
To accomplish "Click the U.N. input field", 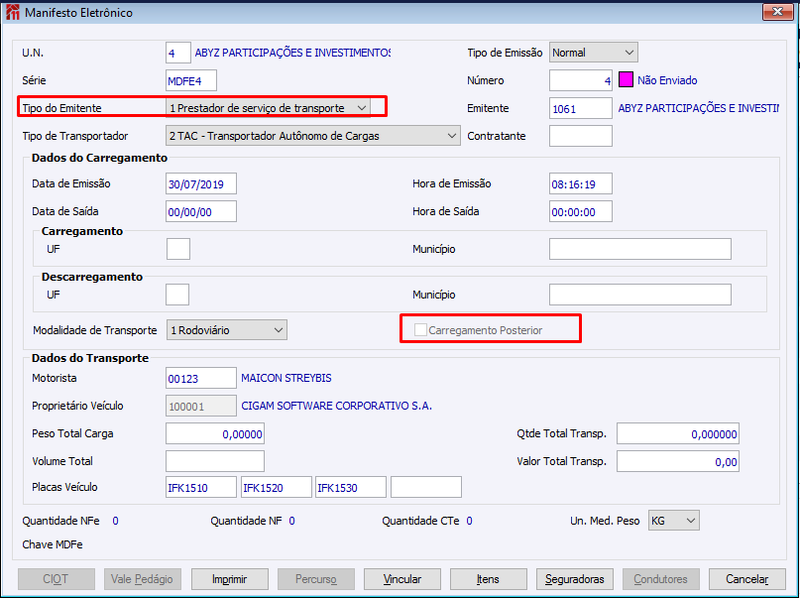I will coord(178,53).
